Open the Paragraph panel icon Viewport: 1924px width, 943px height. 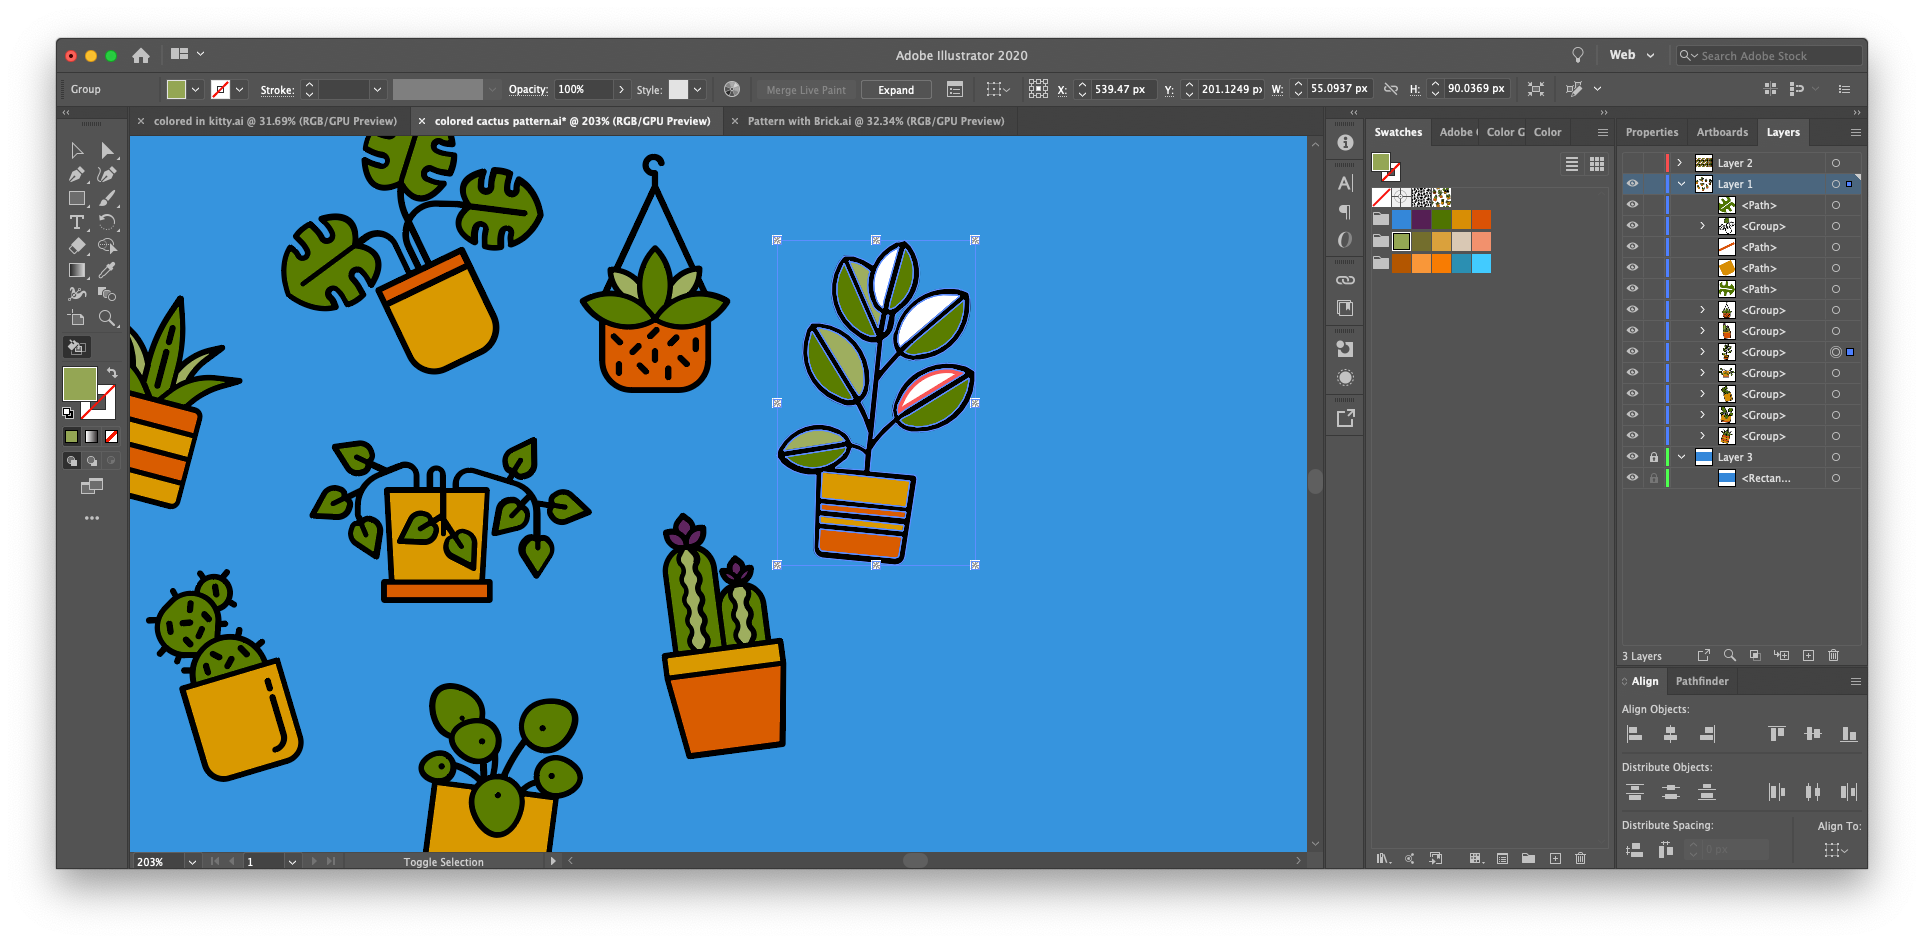coord(1345,212)
